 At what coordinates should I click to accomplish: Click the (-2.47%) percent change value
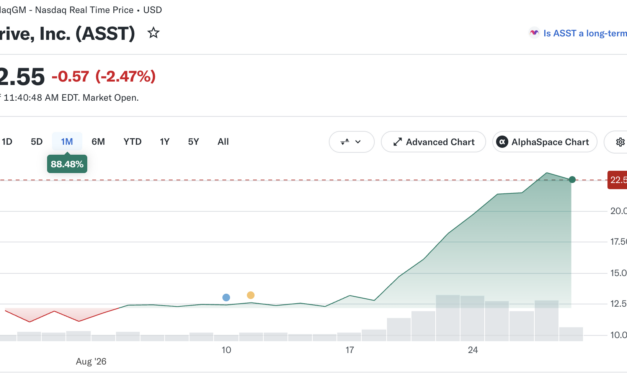click(x=126, y=76)
